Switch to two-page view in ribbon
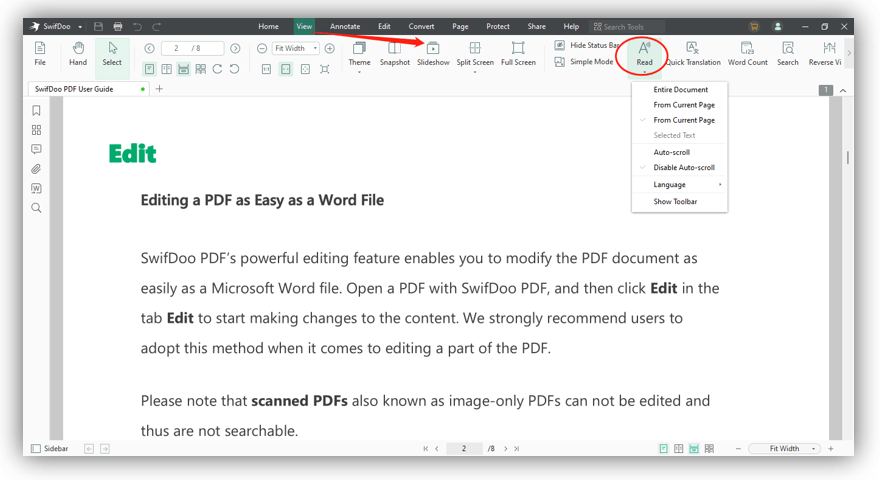Viewport: 880px width, 480px height. pos(167,69)
